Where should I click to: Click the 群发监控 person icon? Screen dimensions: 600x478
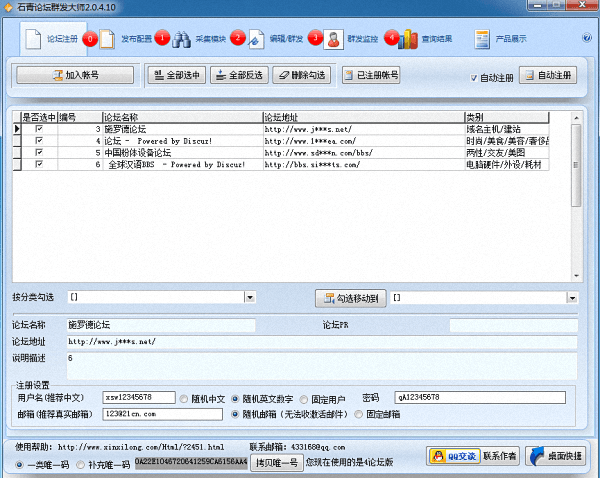click(330, 39)
